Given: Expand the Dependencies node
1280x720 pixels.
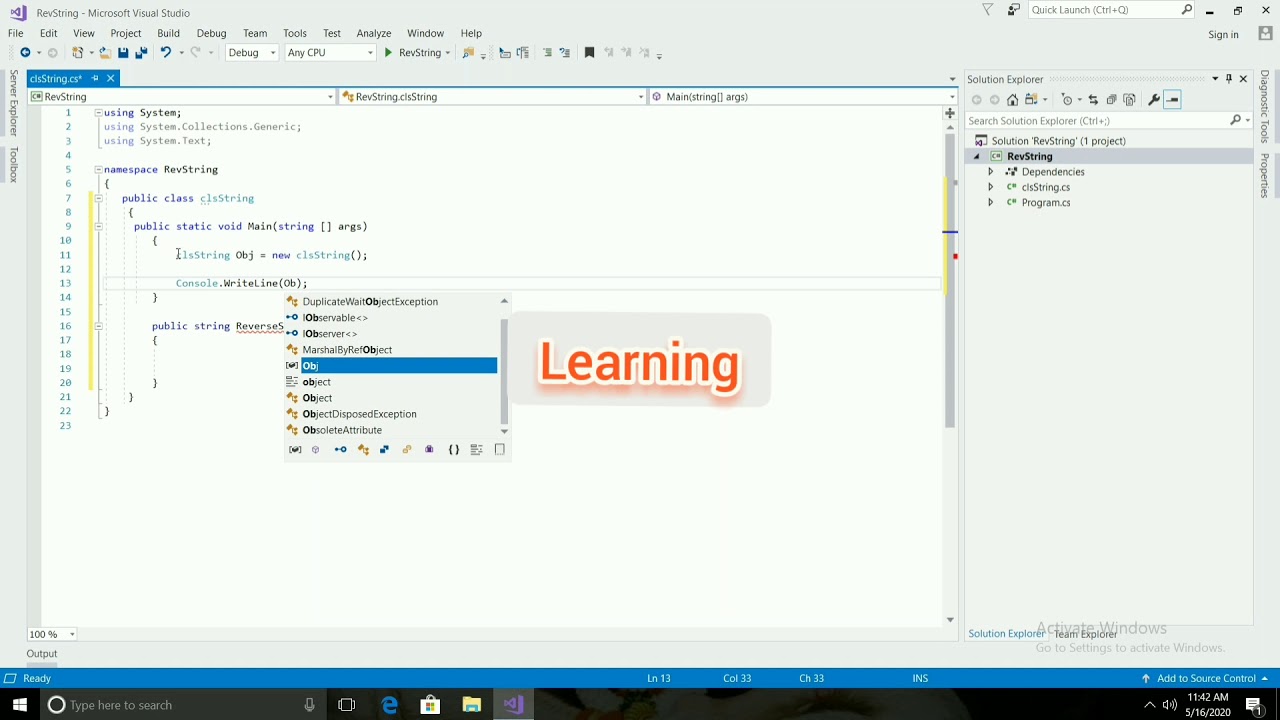Looking at the screenshot, I should pos(990,172).
